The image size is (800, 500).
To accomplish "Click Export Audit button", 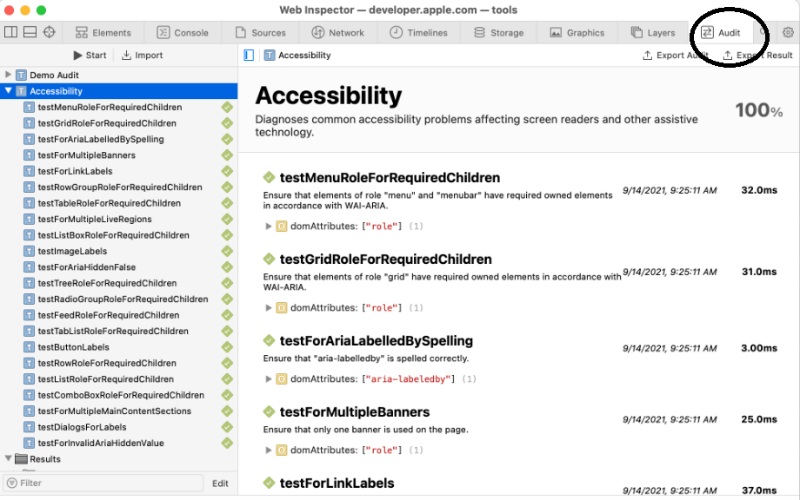I will coord(676,55).
